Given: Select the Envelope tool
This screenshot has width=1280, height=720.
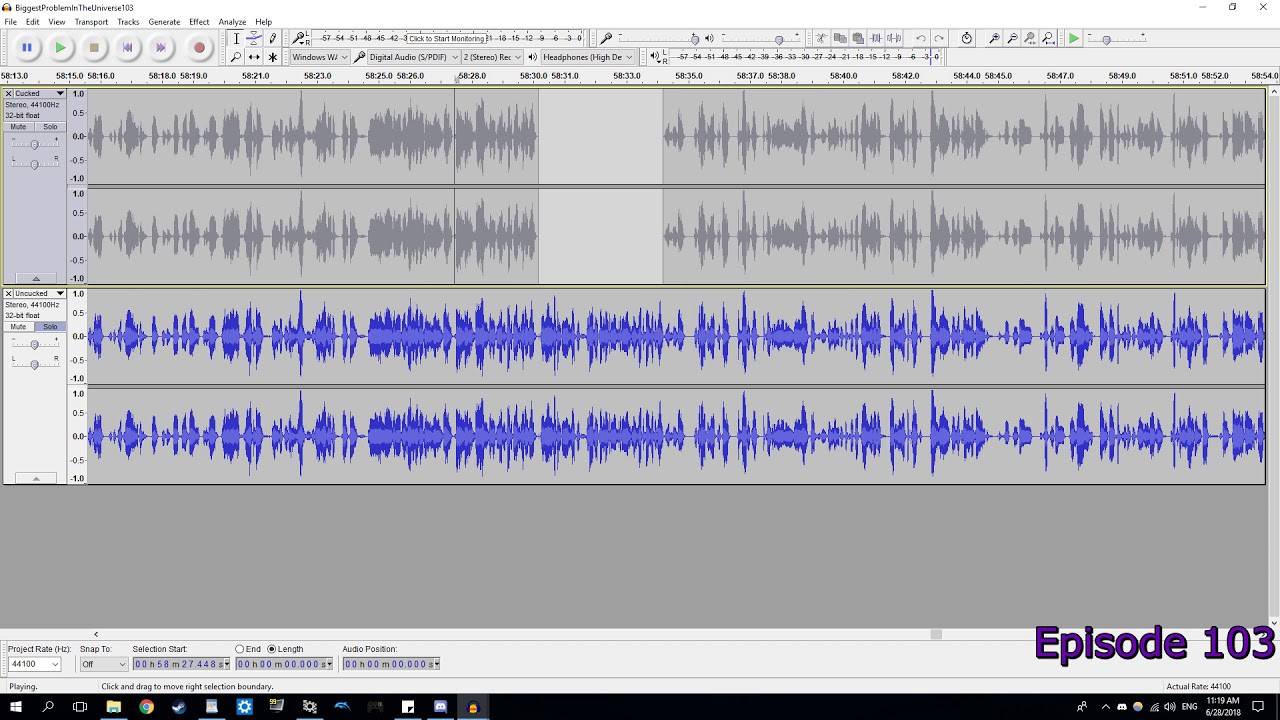Looking at the screenshot, I should pos(254,38).
